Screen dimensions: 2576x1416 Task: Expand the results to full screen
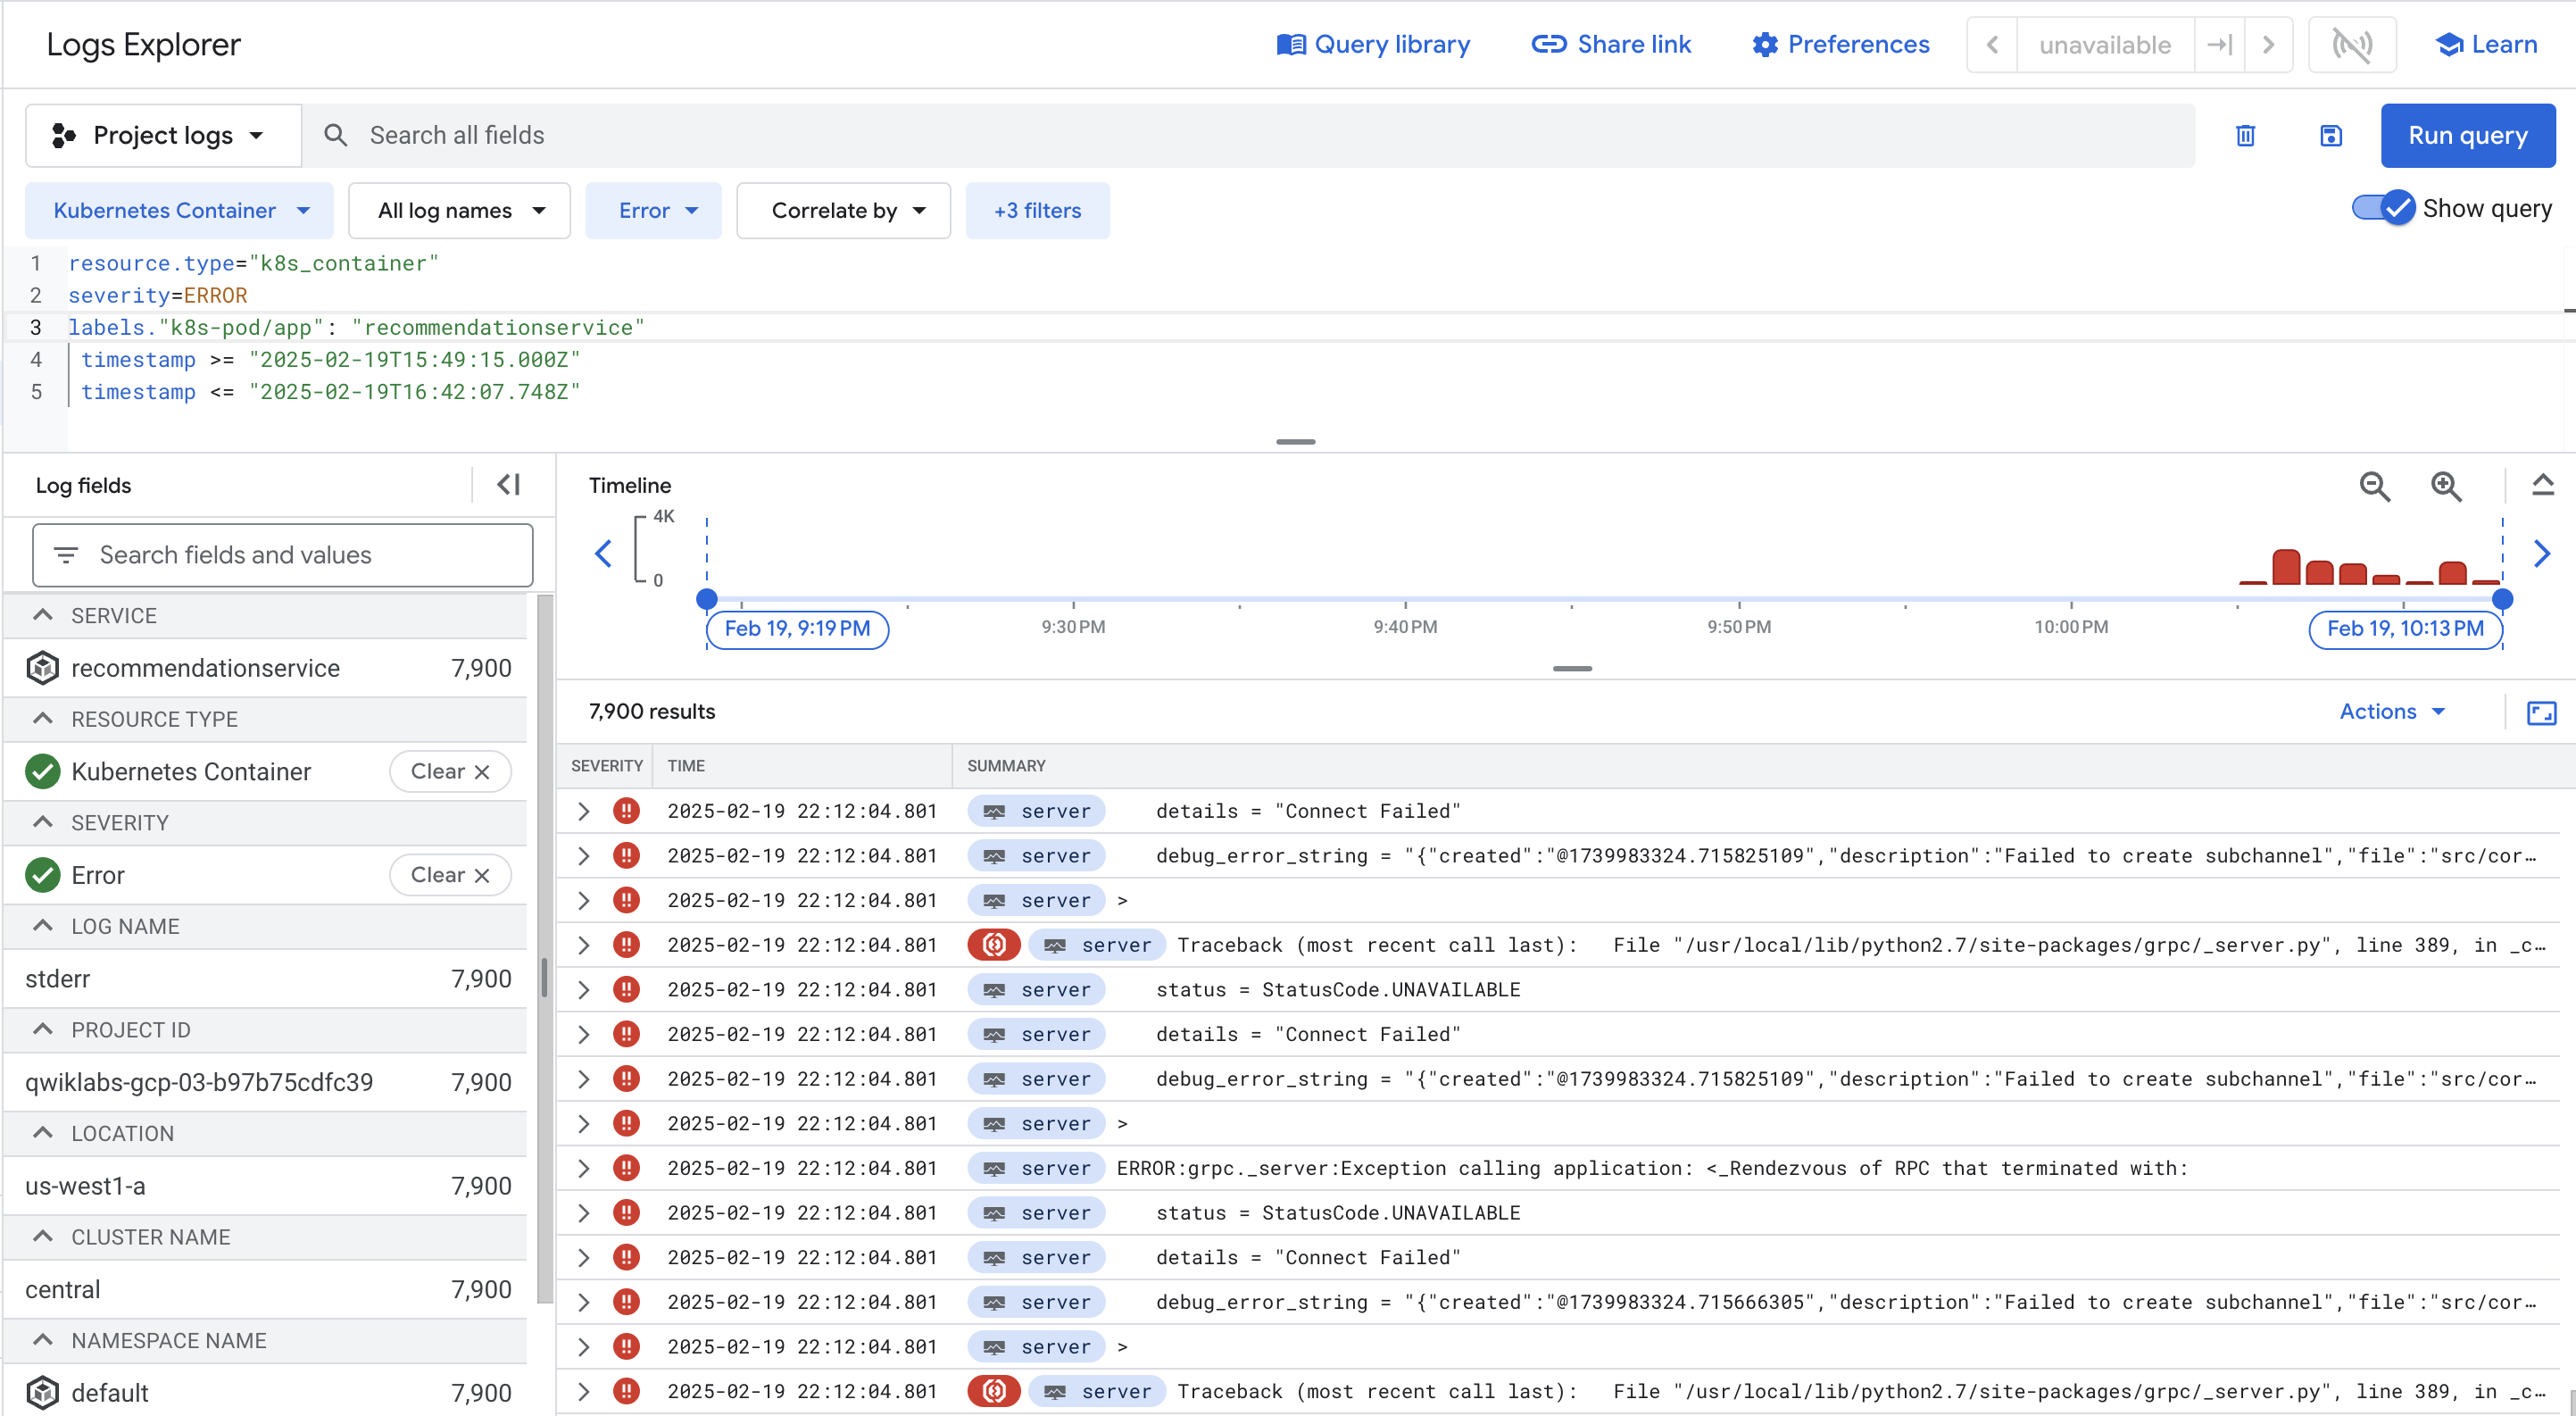click(x=2541, y=713)
